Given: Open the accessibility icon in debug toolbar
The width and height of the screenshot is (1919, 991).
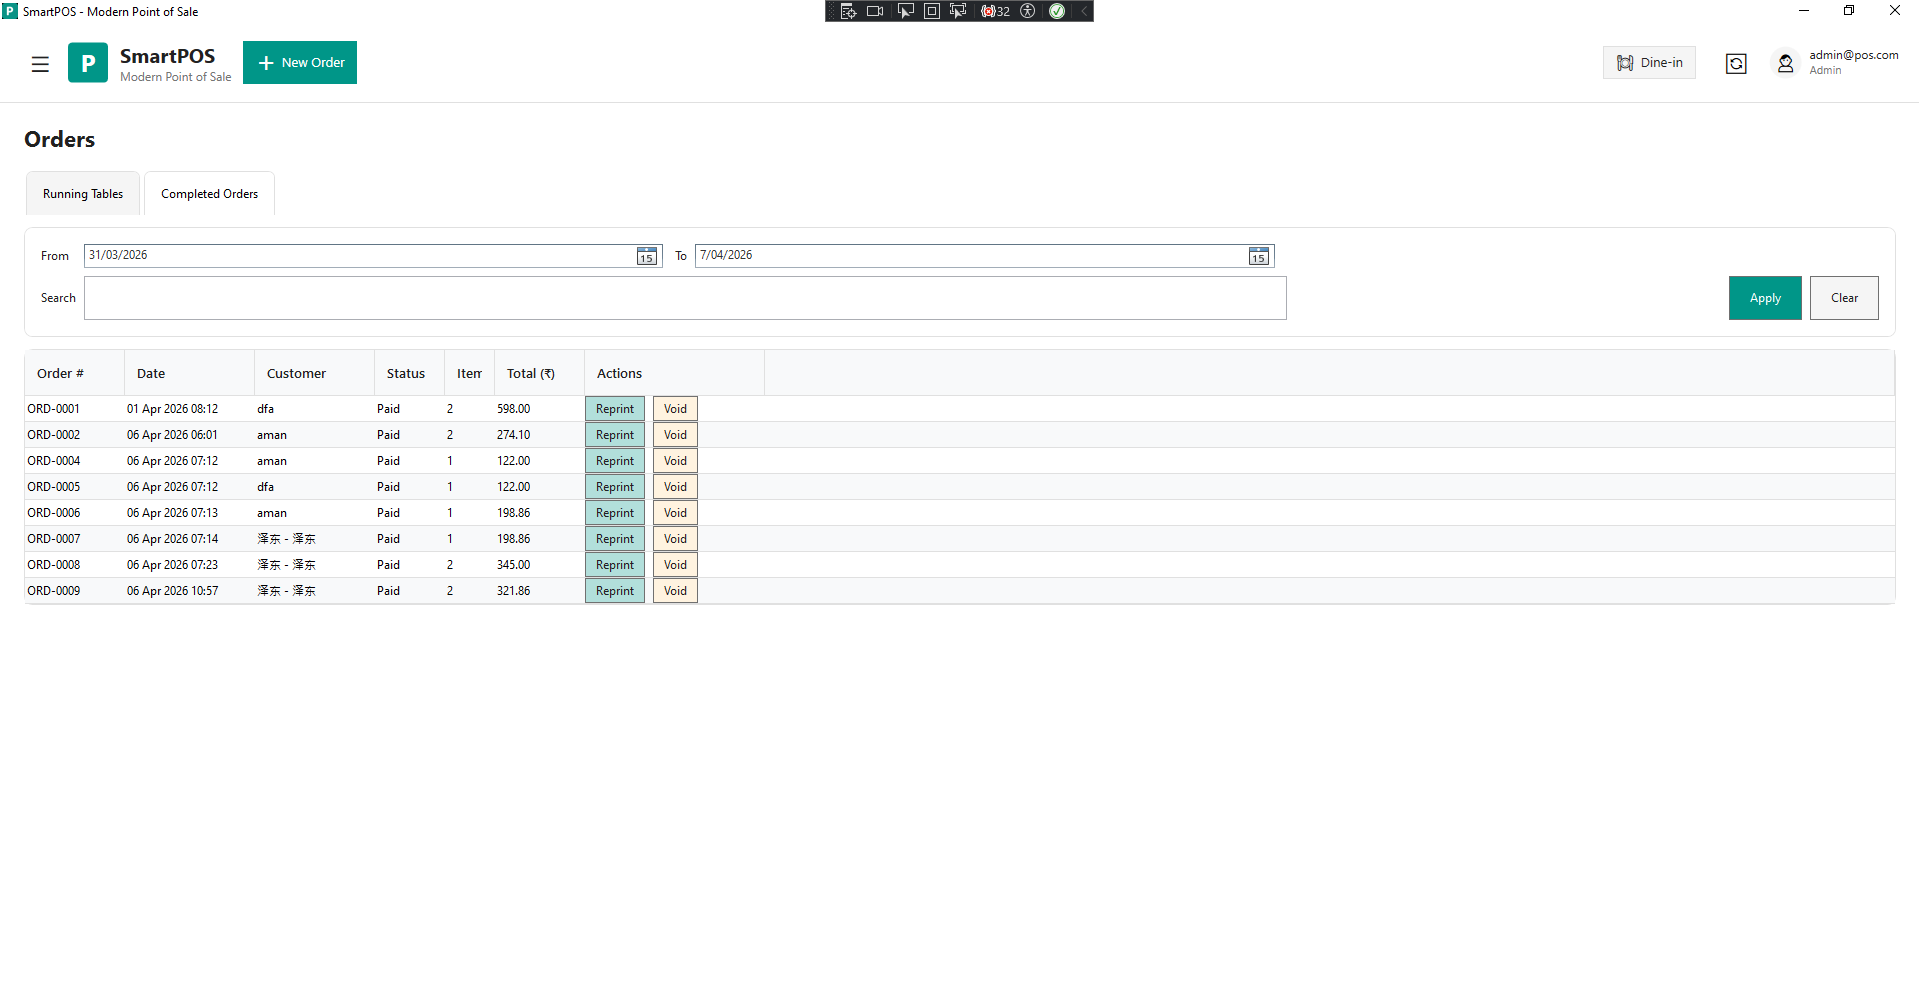Looking at the screenshot, I should 1027,11.
